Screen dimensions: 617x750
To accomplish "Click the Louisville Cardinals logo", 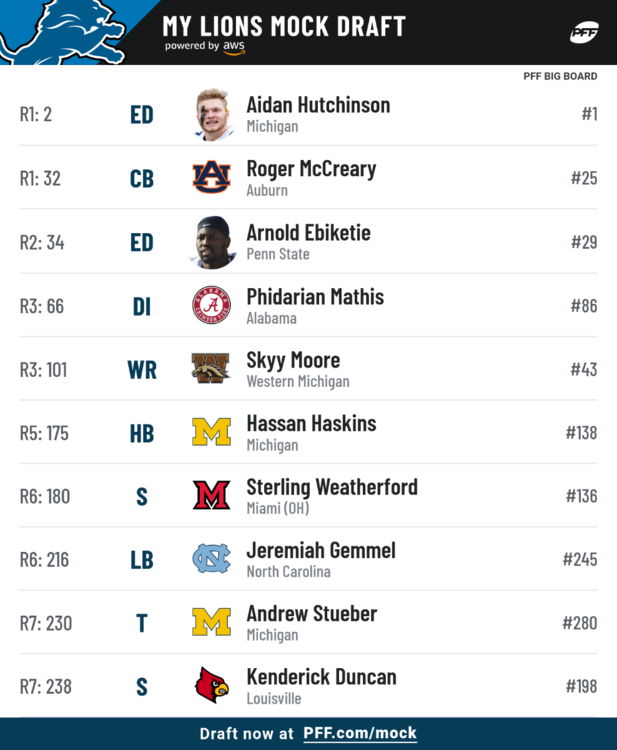I will 212,686.
